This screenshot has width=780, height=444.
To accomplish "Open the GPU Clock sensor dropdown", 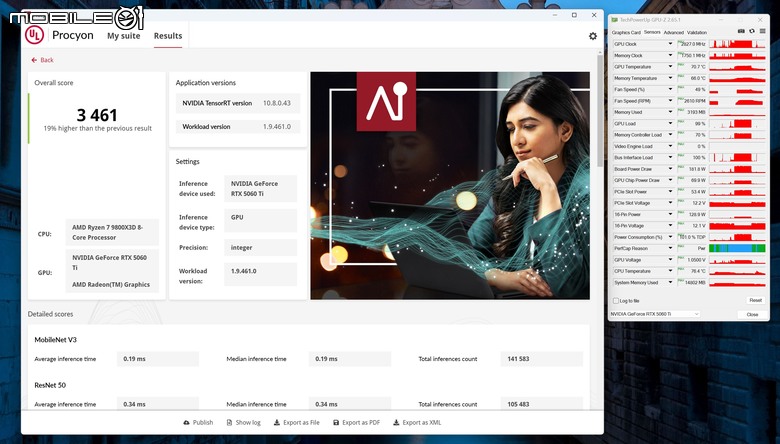I will (x=670, y=44).
